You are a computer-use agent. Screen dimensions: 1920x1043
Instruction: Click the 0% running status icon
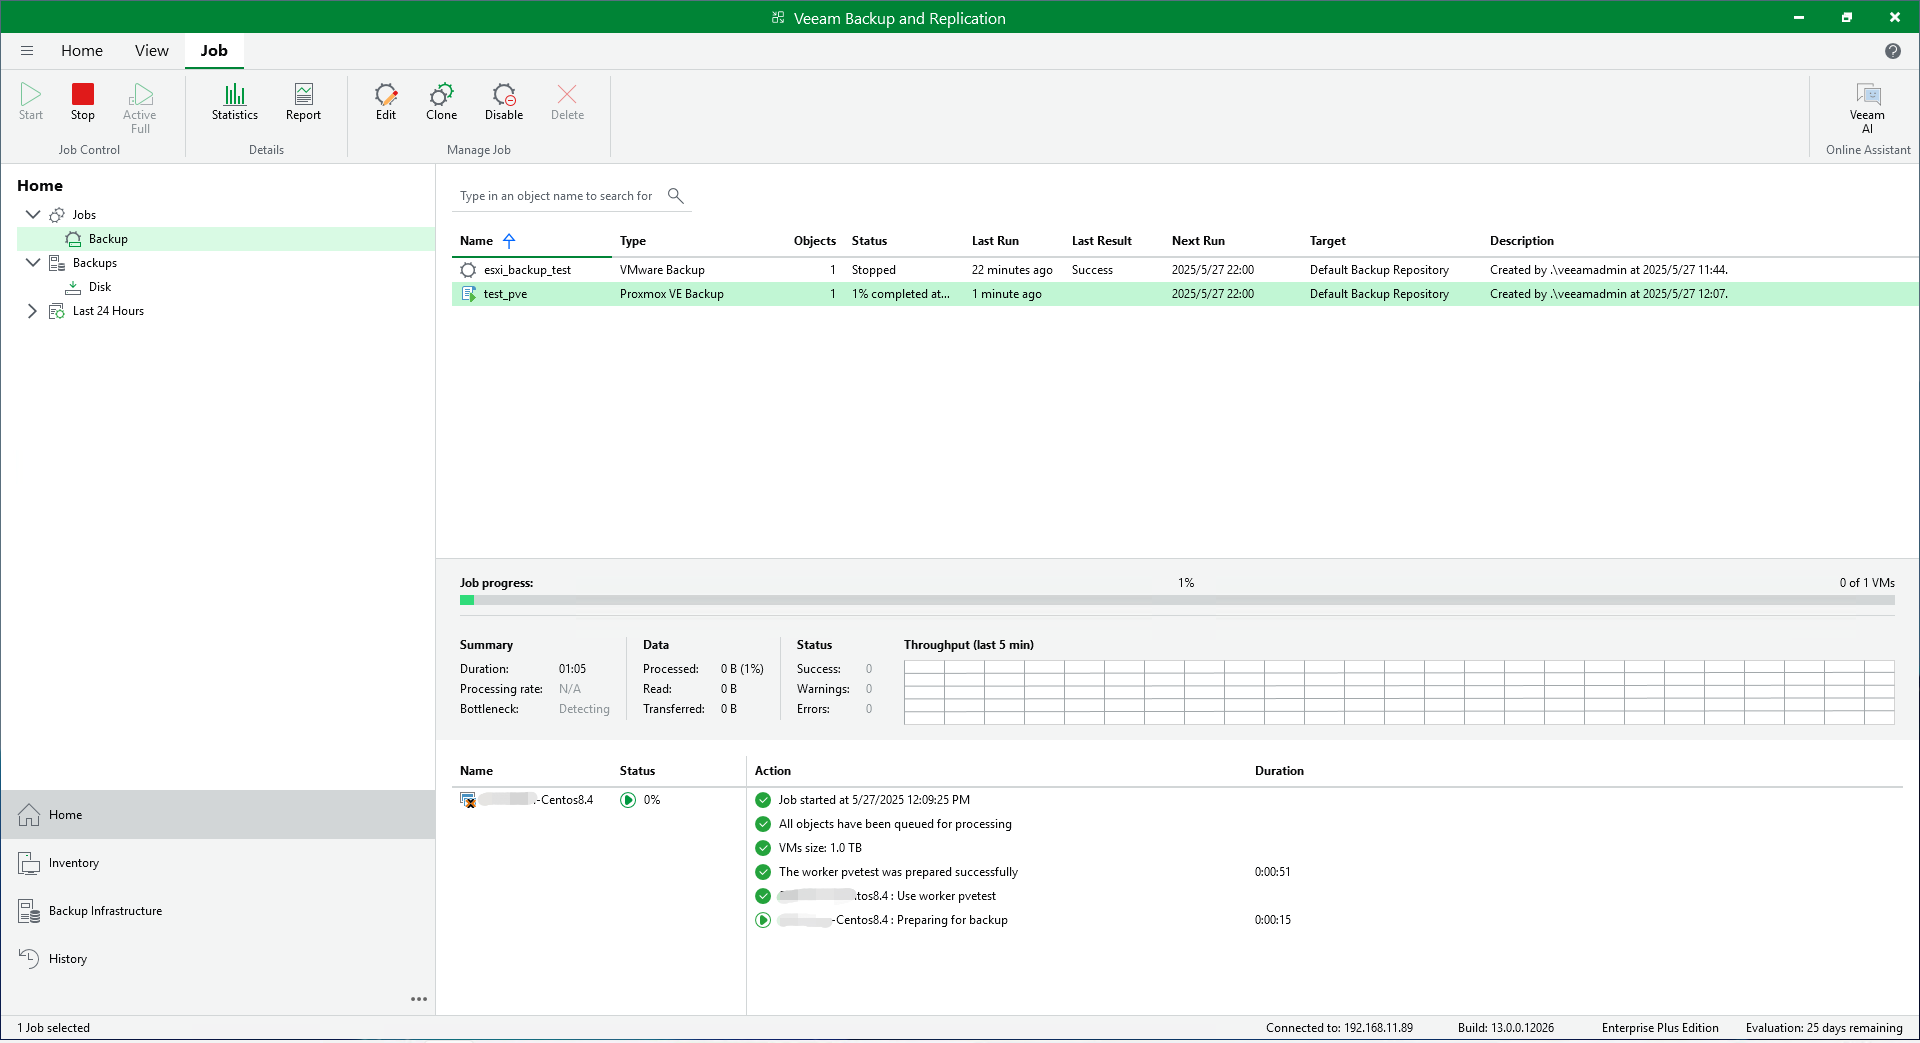pyautogui.click(x=628, y=800)
